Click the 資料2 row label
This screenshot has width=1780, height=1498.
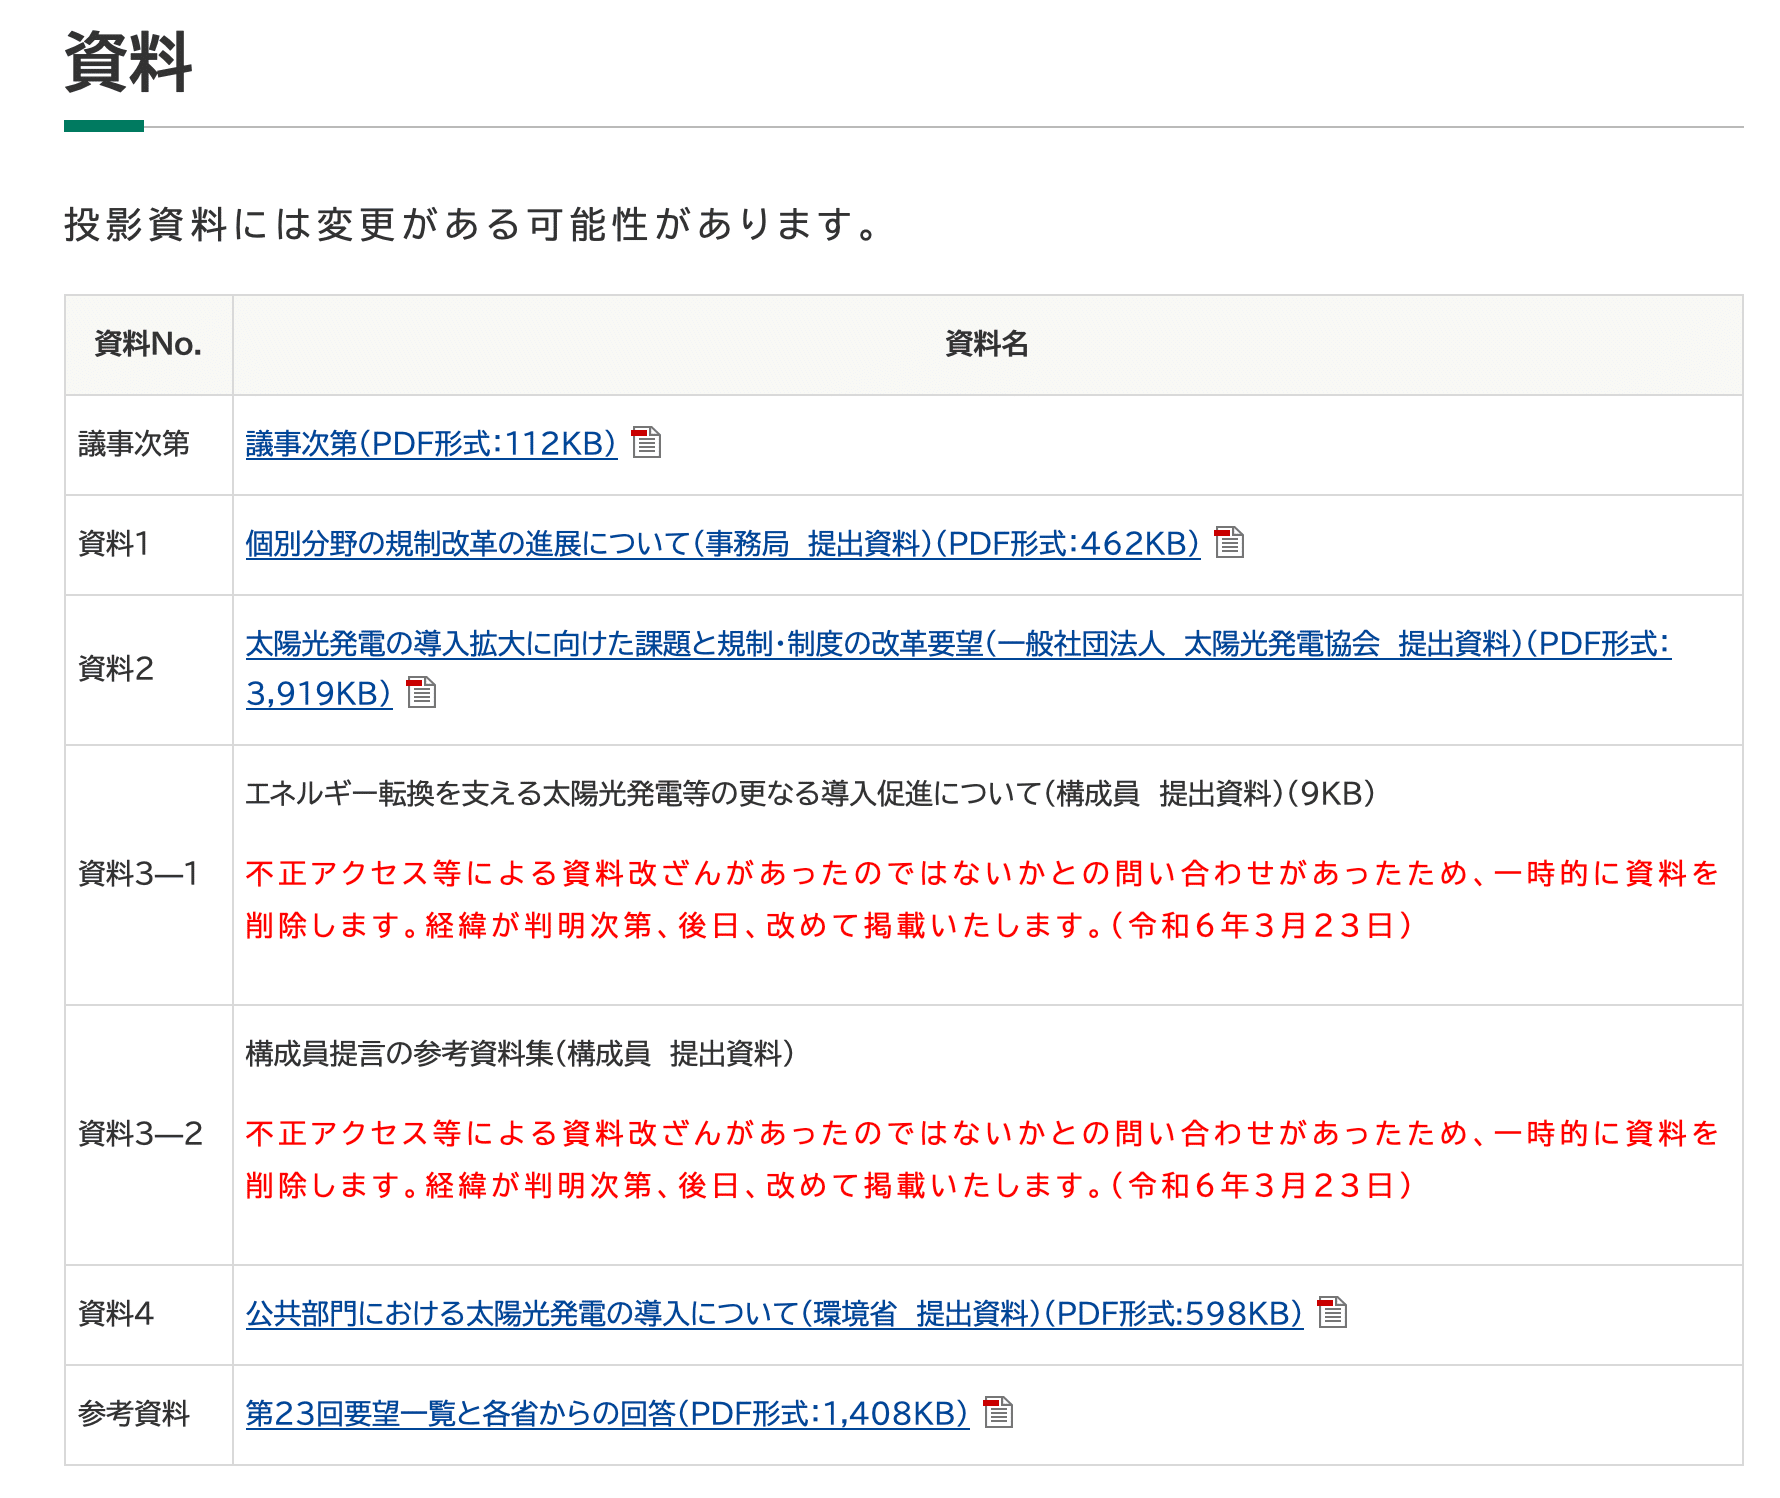tap(116, 669)
